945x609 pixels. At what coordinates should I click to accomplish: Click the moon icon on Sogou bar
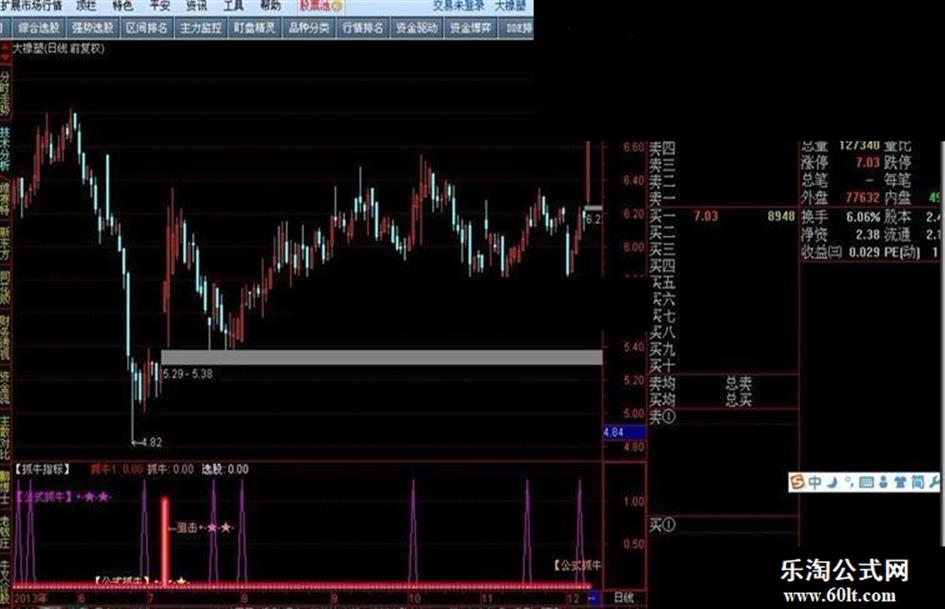(832, 482)
